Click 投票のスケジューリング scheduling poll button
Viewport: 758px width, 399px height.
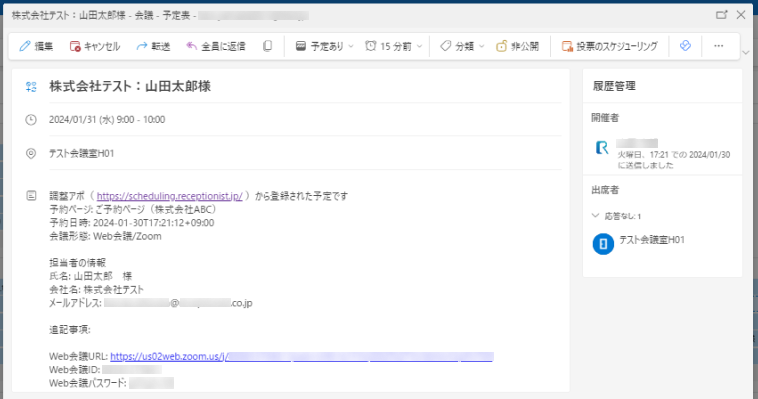[x=610, y=46]
